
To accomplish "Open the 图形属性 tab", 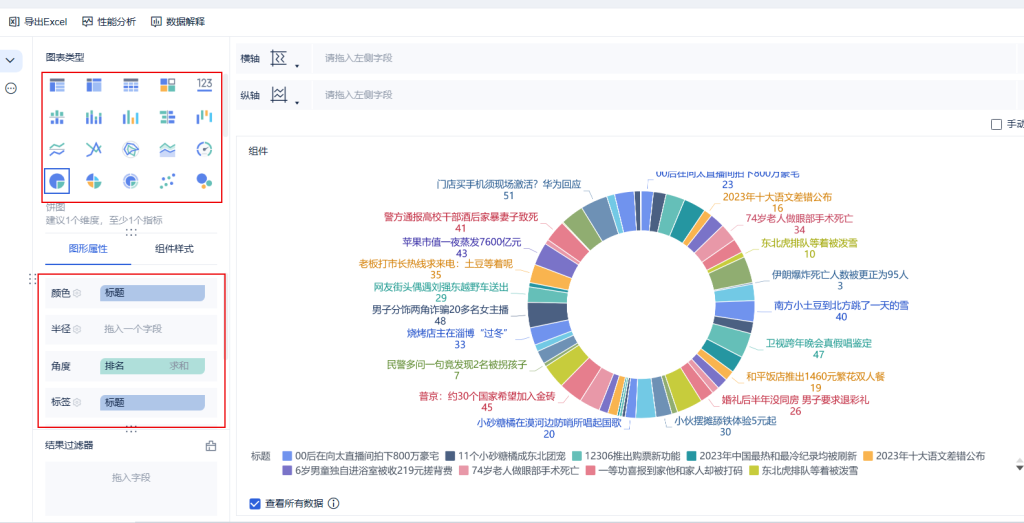I will tap(88, 248).
